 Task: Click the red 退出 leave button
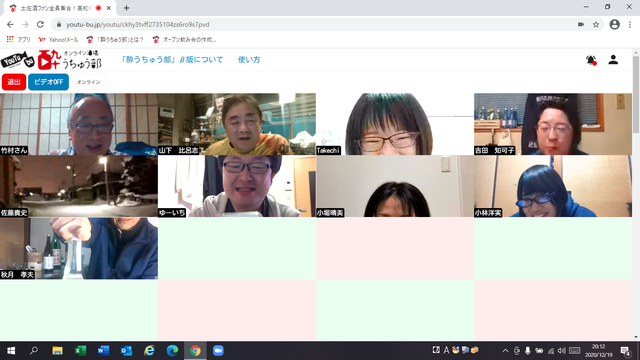pyautogui.click(x=14, y=82)
